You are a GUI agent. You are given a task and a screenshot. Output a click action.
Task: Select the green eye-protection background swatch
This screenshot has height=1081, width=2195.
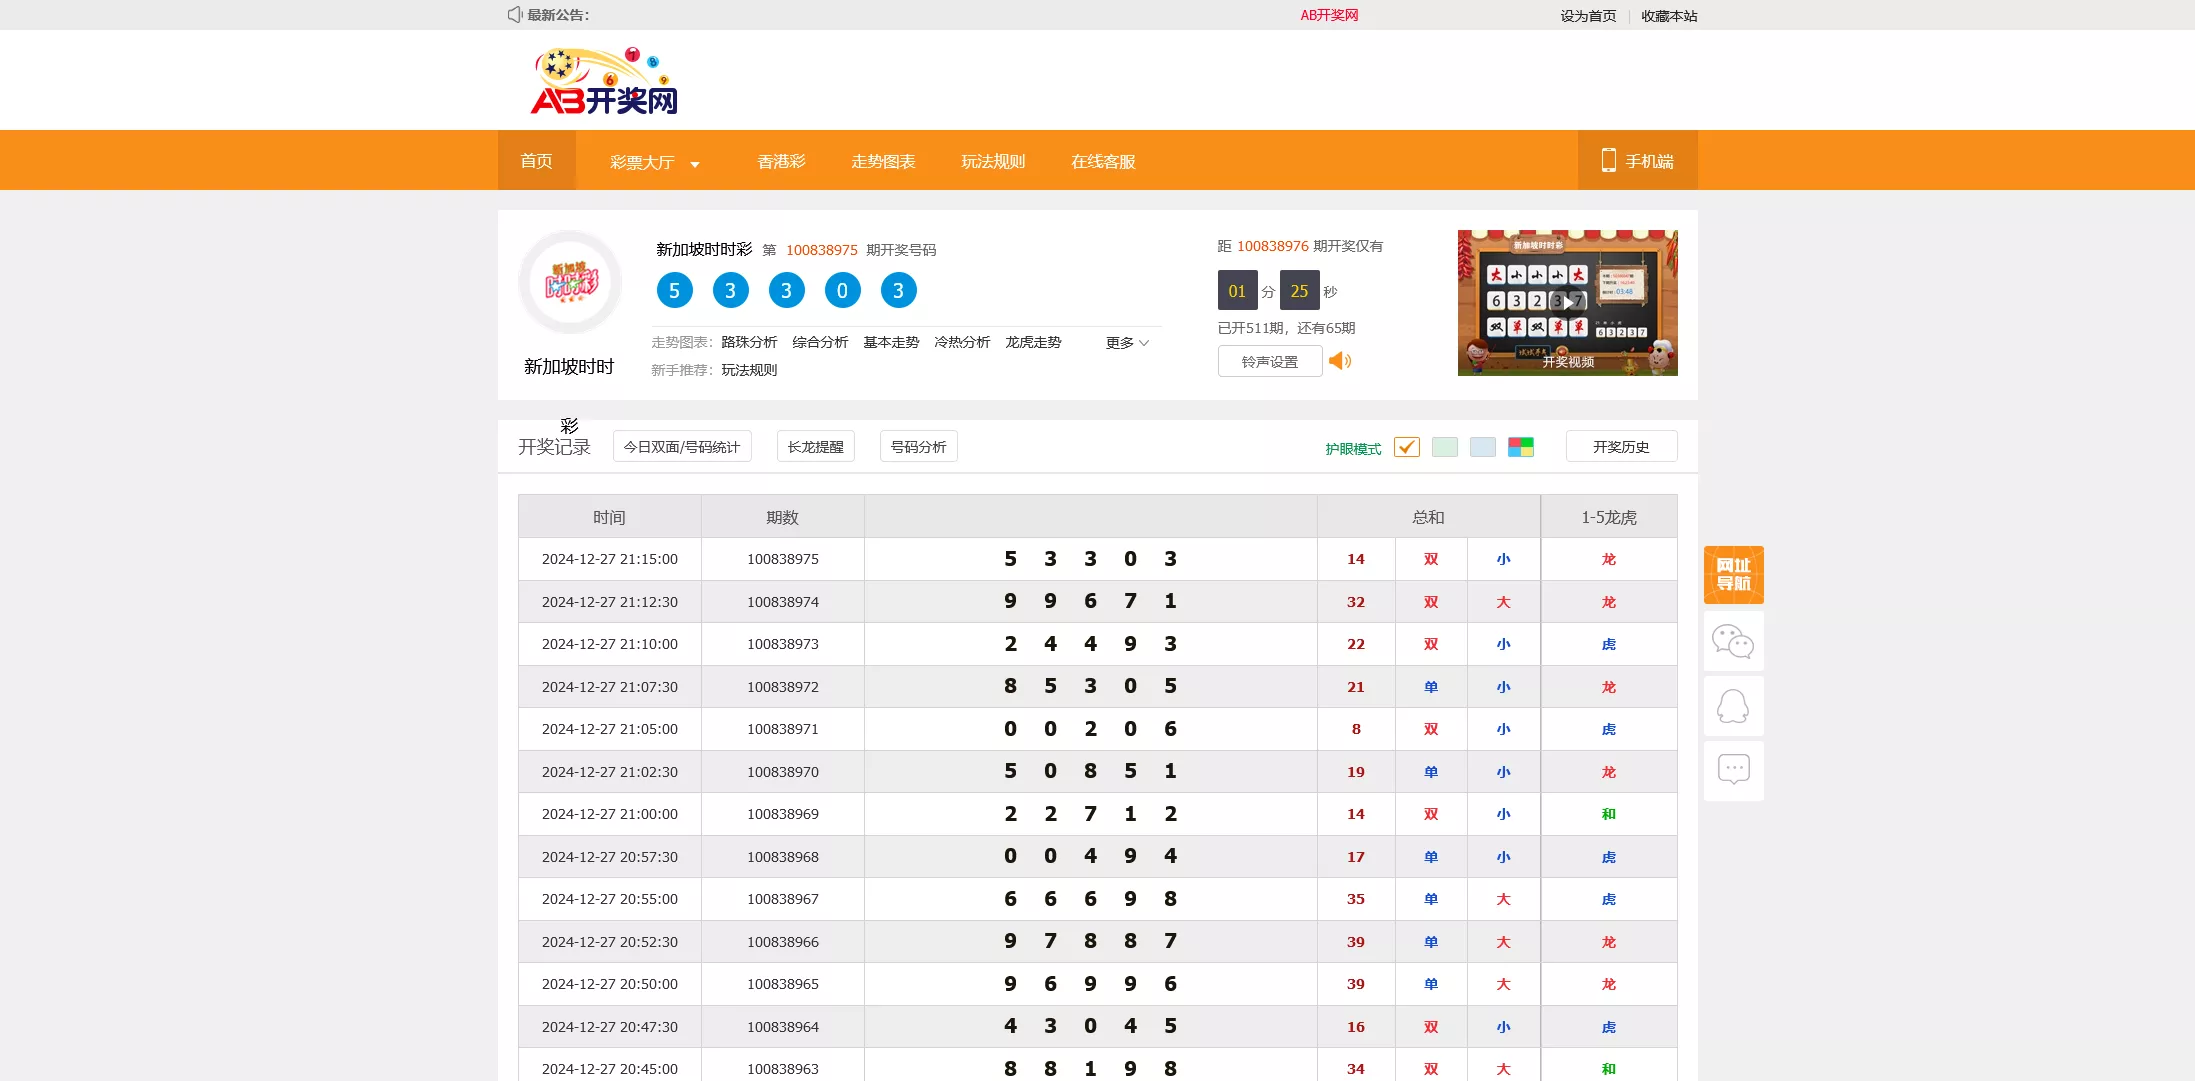[1444, 447]
